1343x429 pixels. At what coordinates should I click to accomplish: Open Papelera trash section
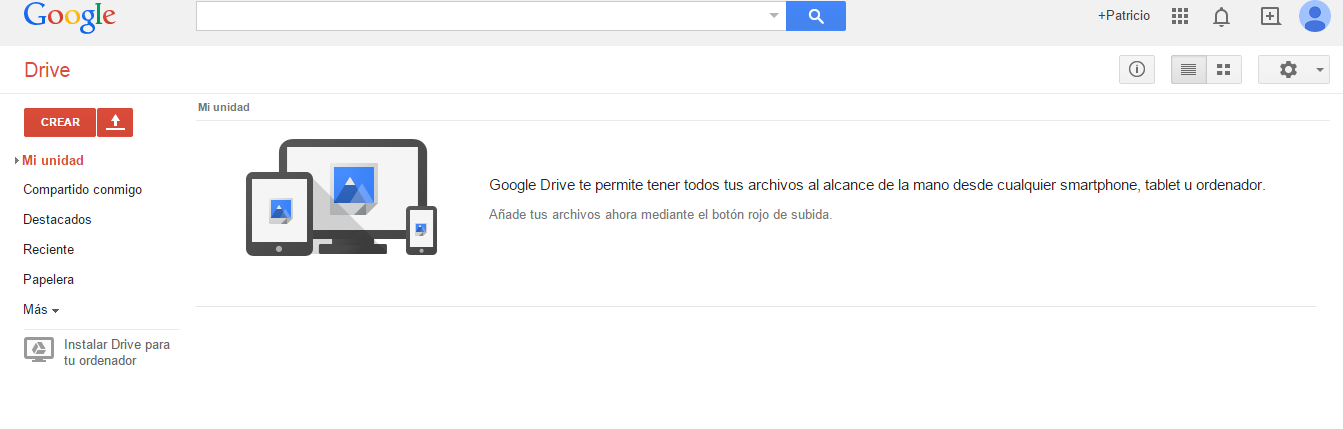pyautogui.click(x=49, y=279)
